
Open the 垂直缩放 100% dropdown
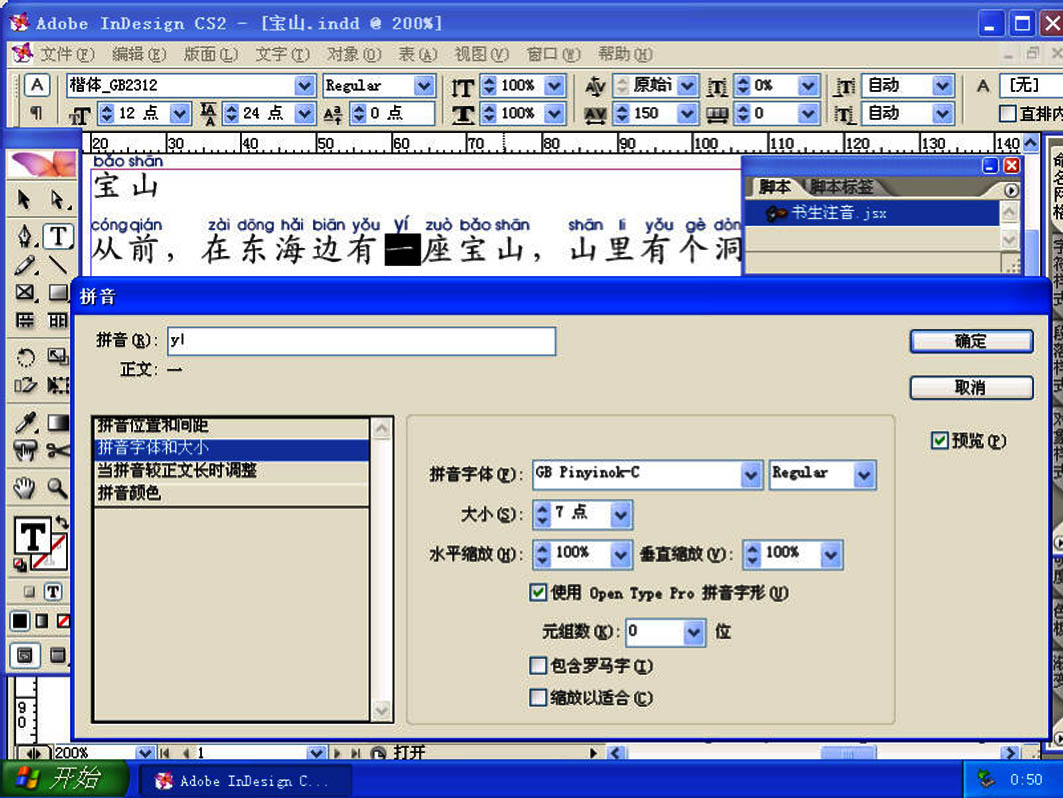831,555
